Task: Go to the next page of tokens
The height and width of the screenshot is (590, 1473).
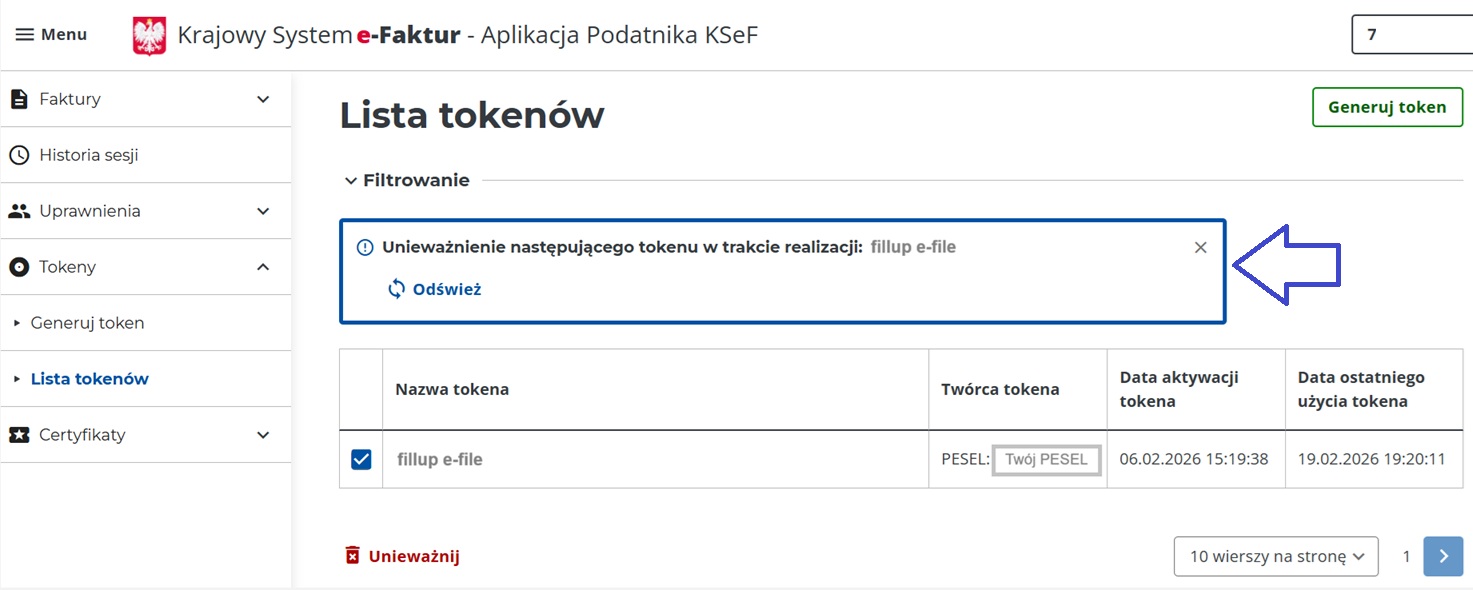Action: click(1443, 556)
